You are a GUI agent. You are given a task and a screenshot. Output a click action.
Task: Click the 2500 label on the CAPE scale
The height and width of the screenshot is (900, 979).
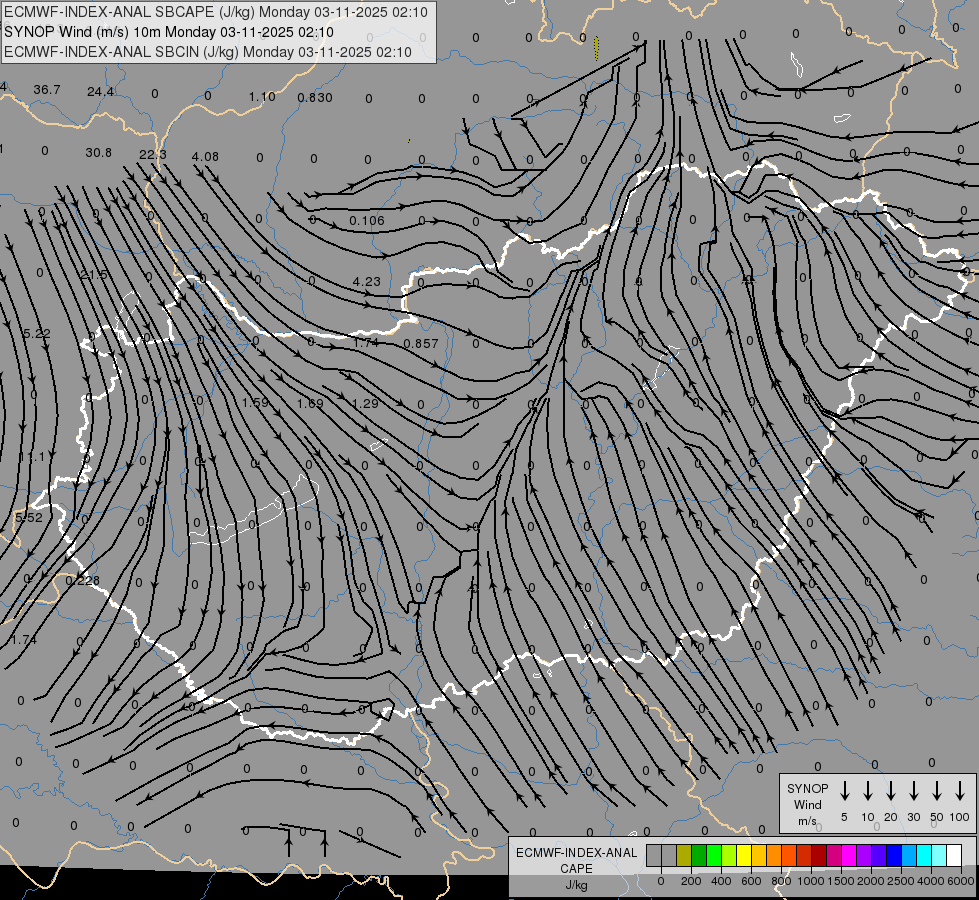coord(901,881)
